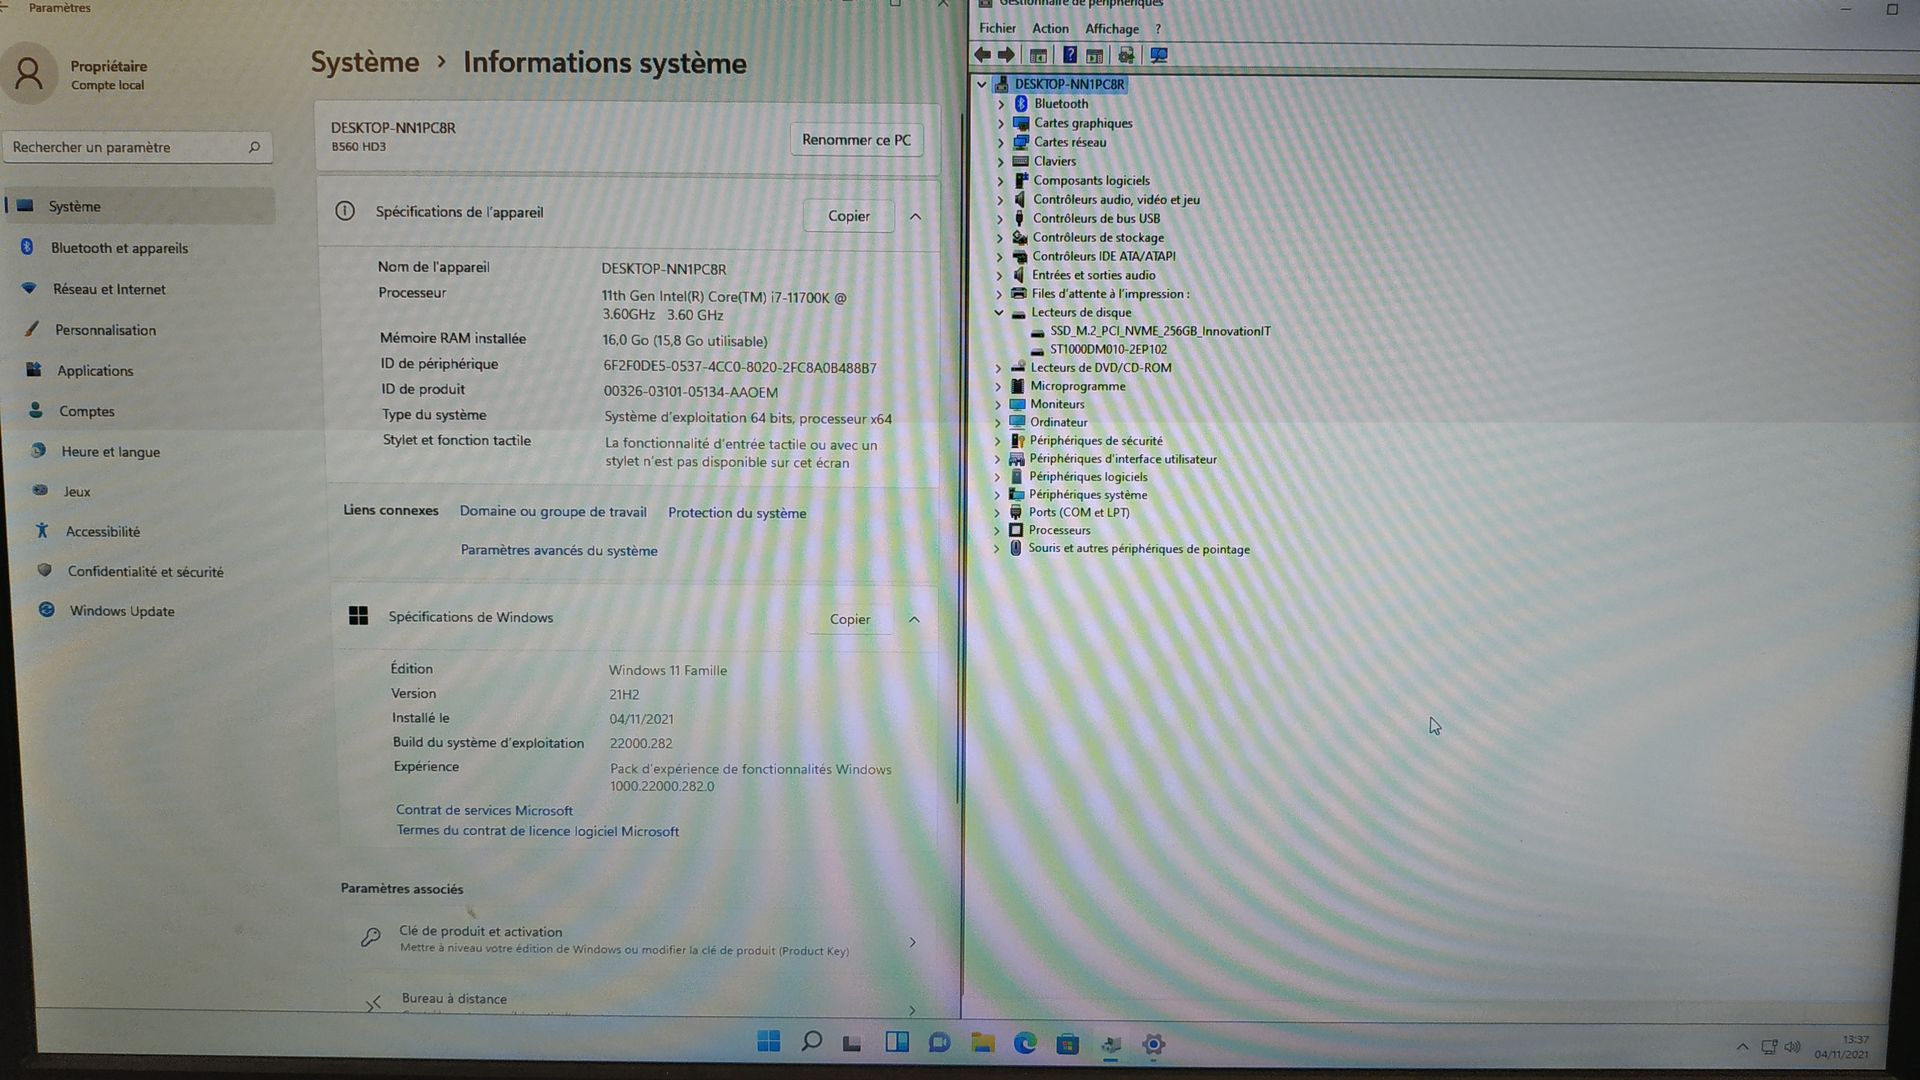Viewport: 1920px width, 1080px height.
Task: Click the printer icon in Device Manager toolbar
Action: pyautogui.click(x=1126, y=55)
